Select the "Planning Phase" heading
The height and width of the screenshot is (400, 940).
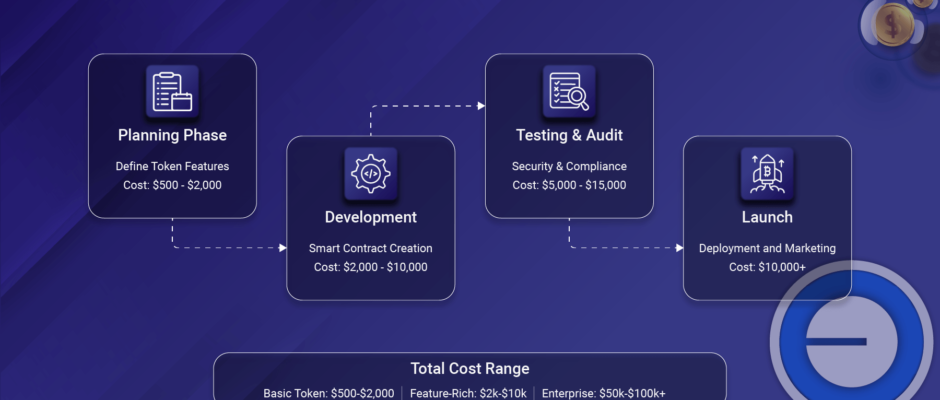point(172,135)
